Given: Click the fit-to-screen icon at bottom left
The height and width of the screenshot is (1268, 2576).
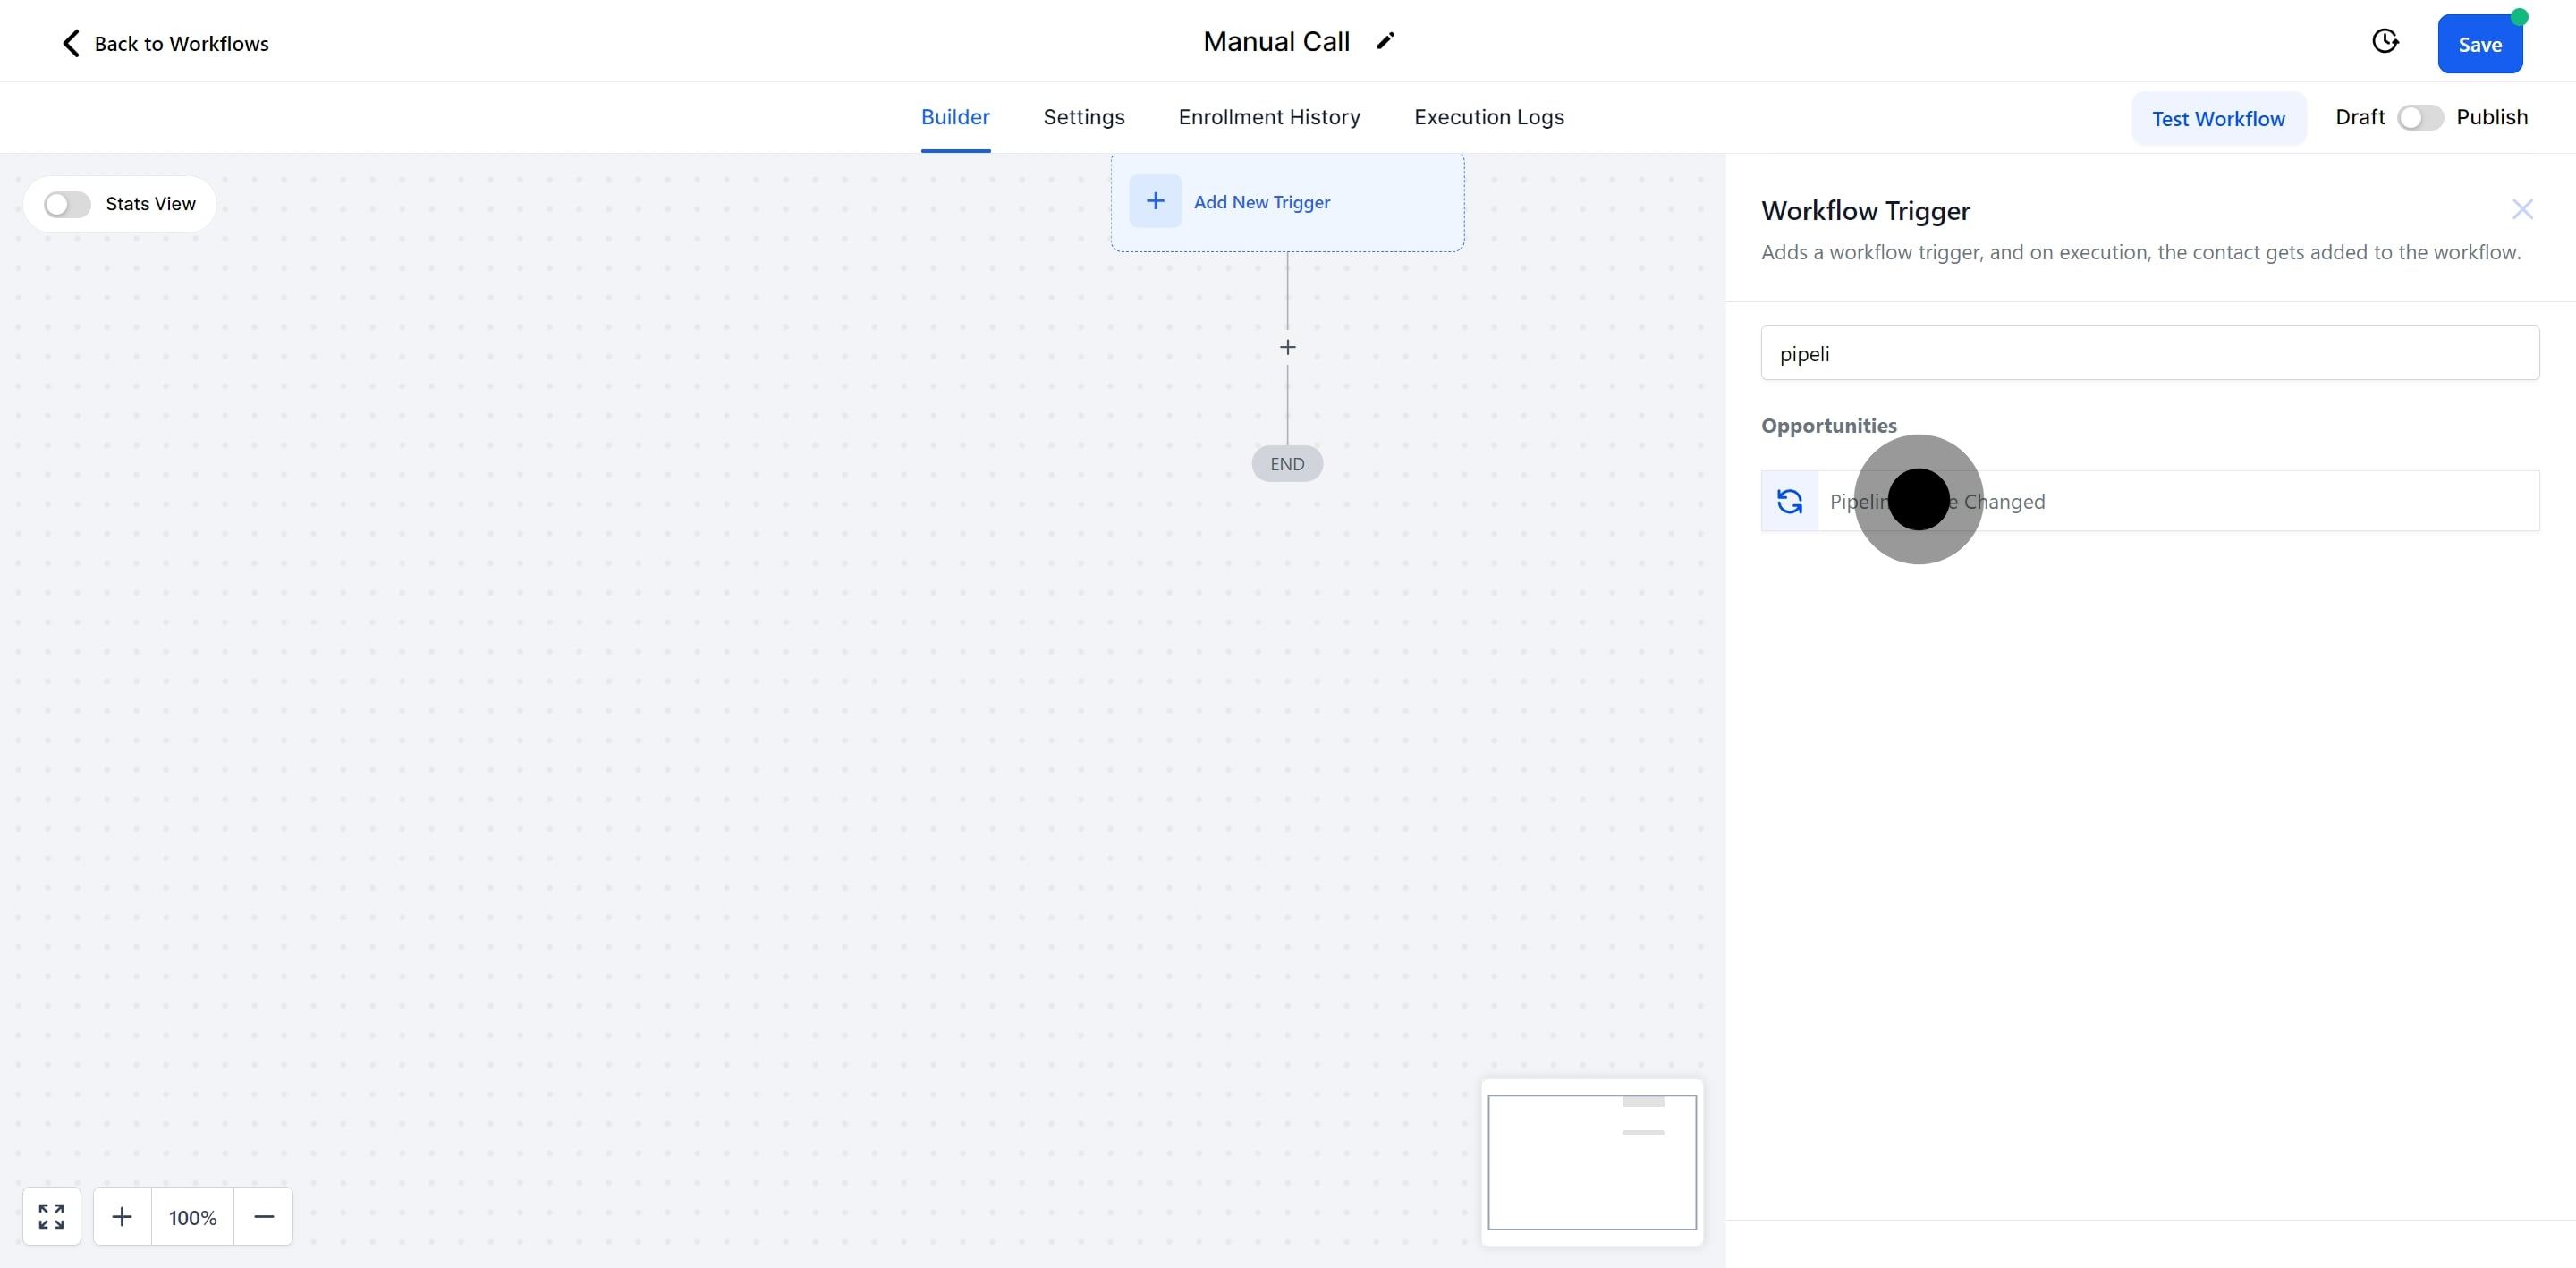Looking at the screenshot, I should point(51,1216).
